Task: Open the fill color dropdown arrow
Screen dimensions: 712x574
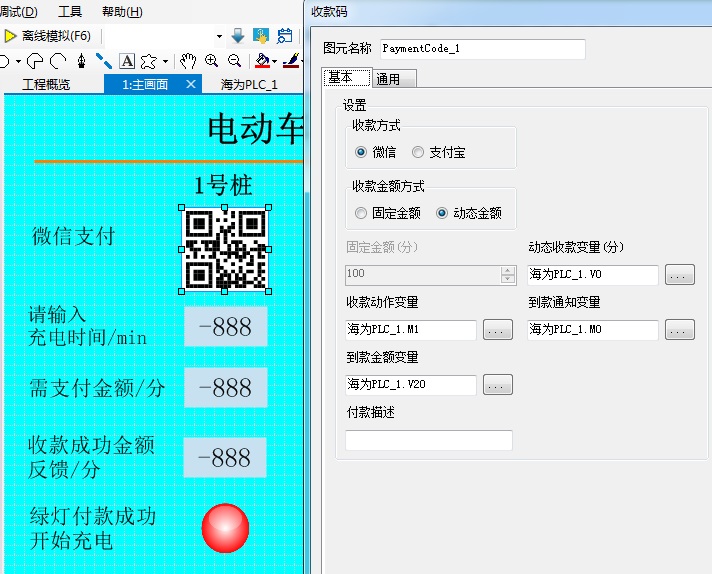Action: pyautogui.click(x=275, y=61)
